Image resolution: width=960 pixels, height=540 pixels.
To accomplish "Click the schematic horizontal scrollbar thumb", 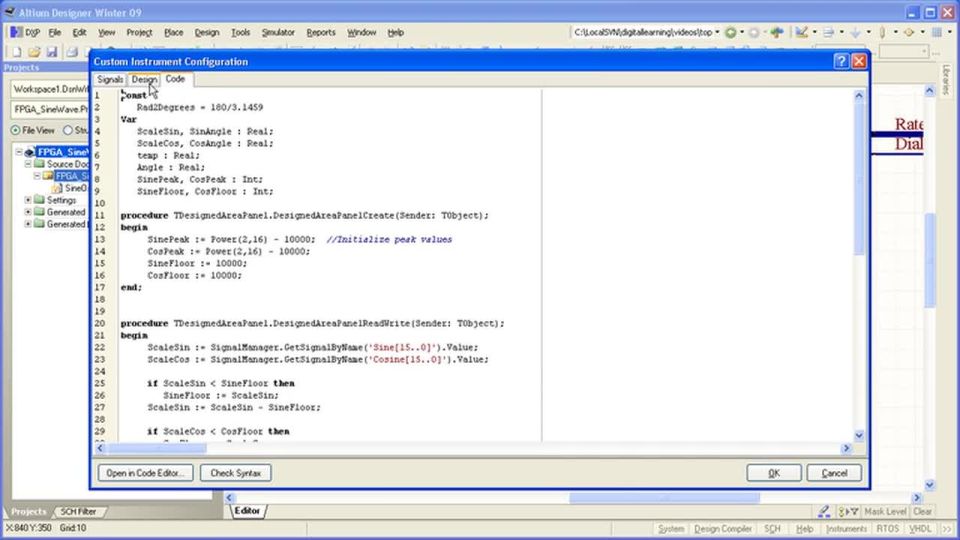I will point(664,498).
